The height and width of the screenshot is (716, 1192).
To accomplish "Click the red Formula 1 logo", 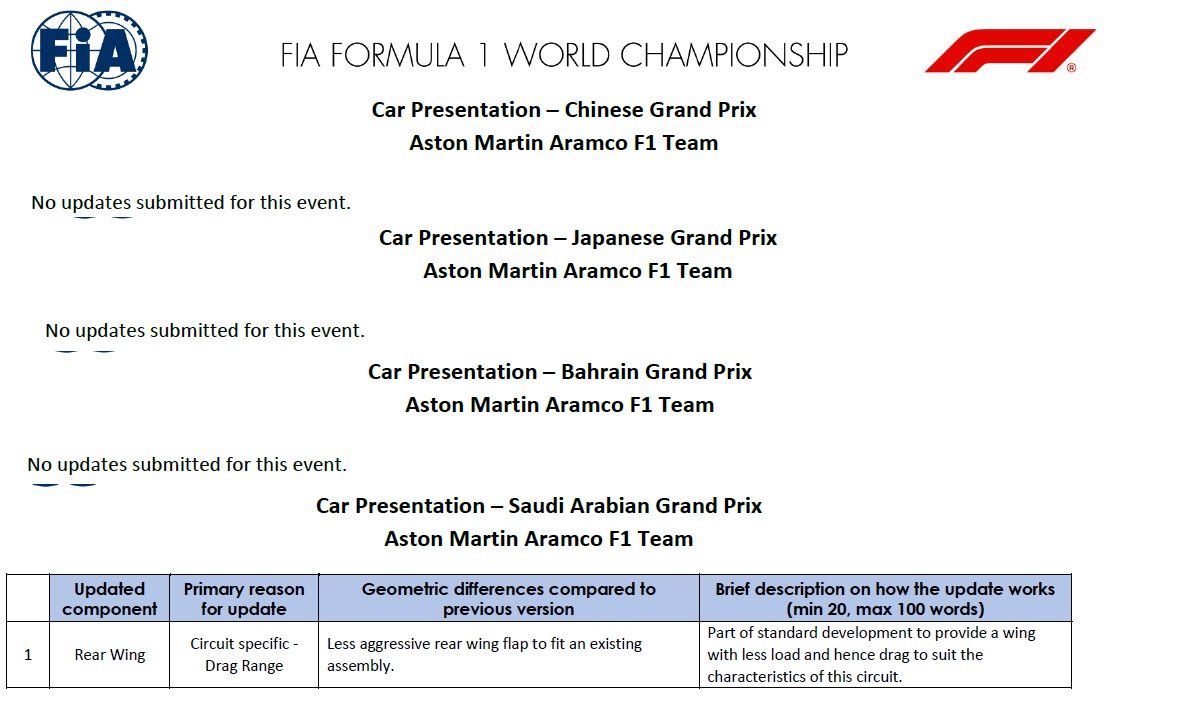I will coord(1010,51).
